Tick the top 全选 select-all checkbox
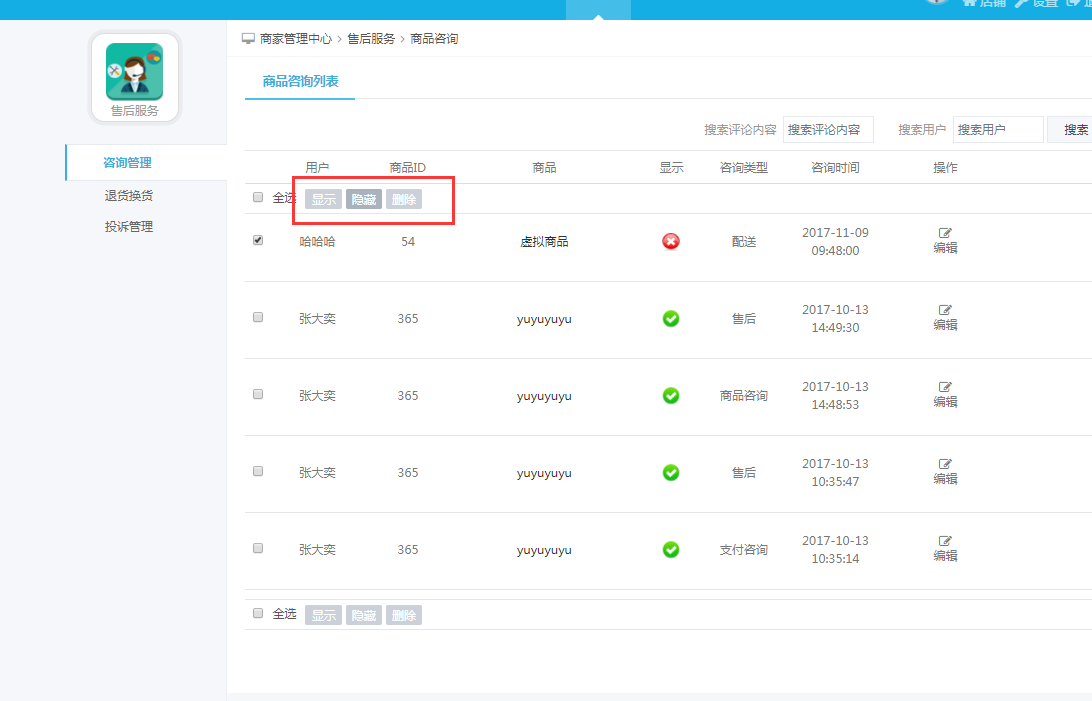Image resolution: width=1092 pixels, height=701 pixels. point(258,197)
